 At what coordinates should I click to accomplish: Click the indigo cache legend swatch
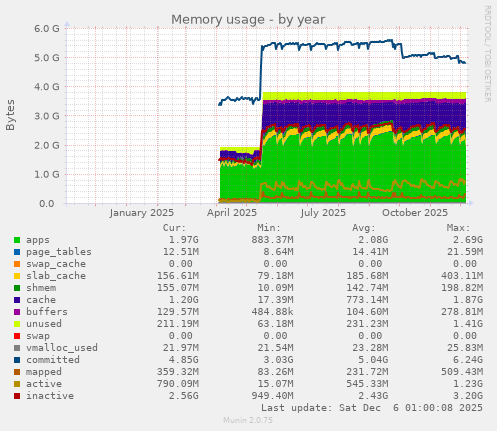tap(17, 300)
